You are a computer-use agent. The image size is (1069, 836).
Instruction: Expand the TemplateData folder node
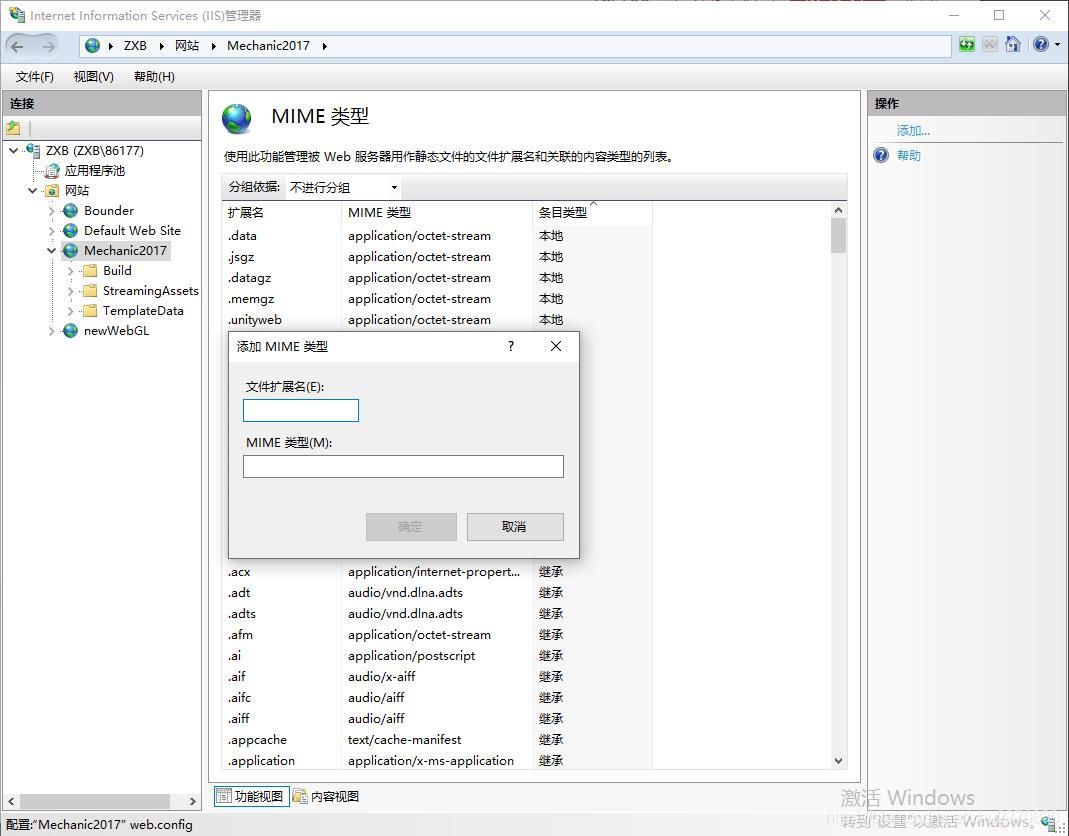(71, 310)
